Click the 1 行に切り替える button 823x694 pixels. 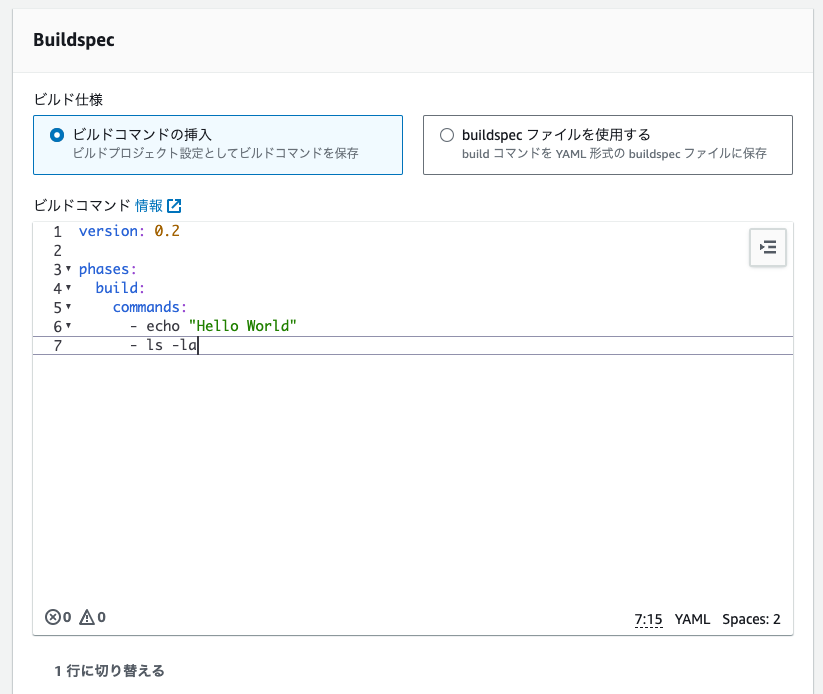[x=109, y=670]
